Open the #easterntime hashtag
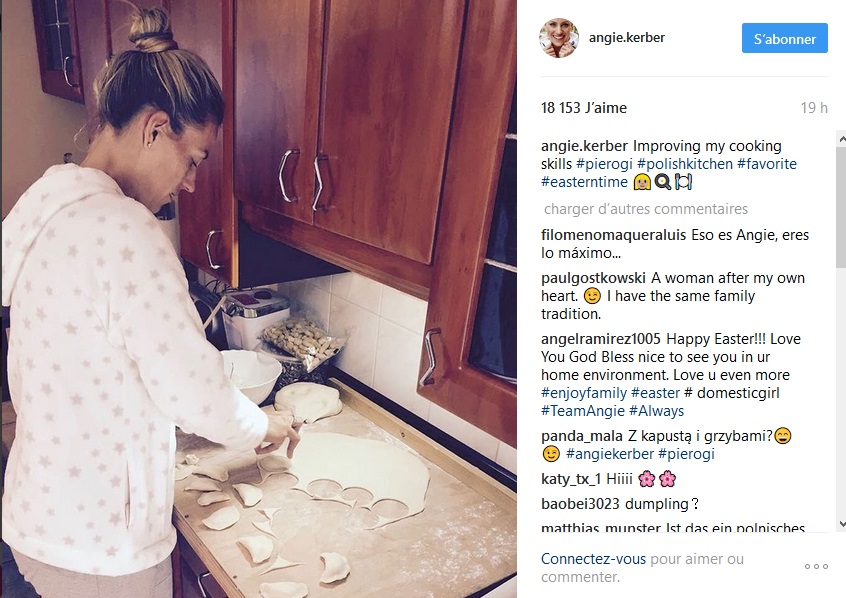Screen dimensions: 846x598 pyautogui.click(x=584, y=182)
